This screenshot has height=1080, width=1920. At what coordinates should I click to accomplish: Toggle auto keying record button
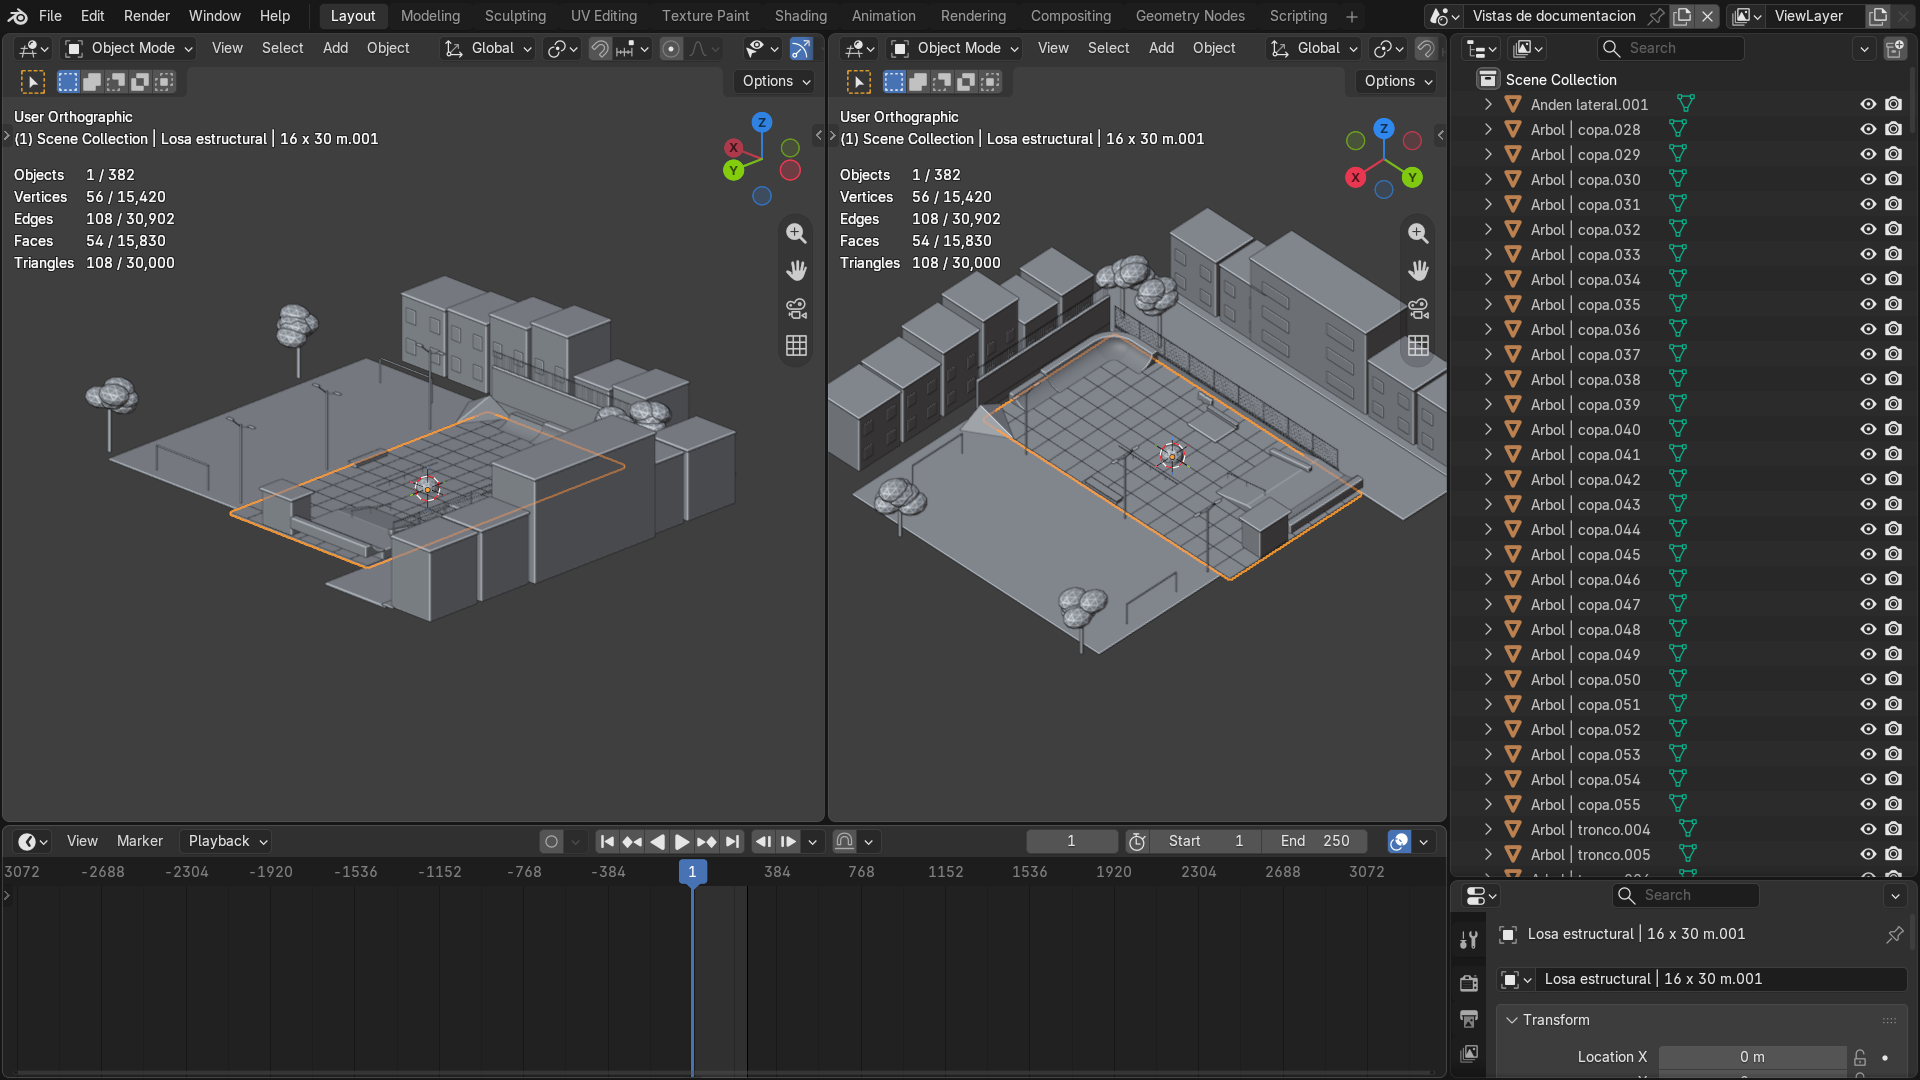[551, 842]
